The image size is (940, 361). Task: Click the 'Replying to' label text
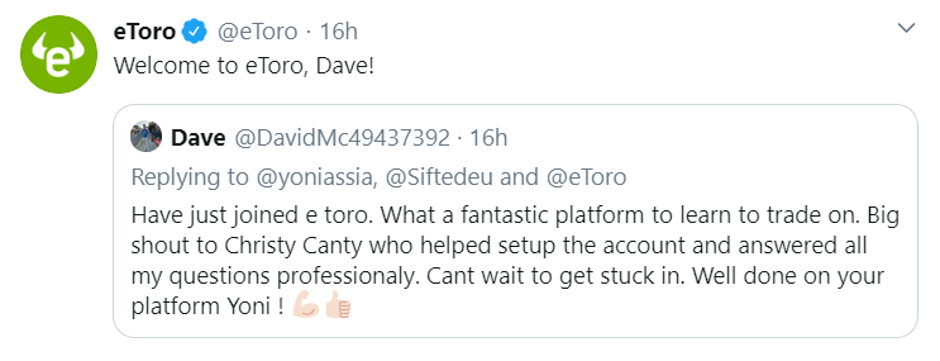[189, 177]
